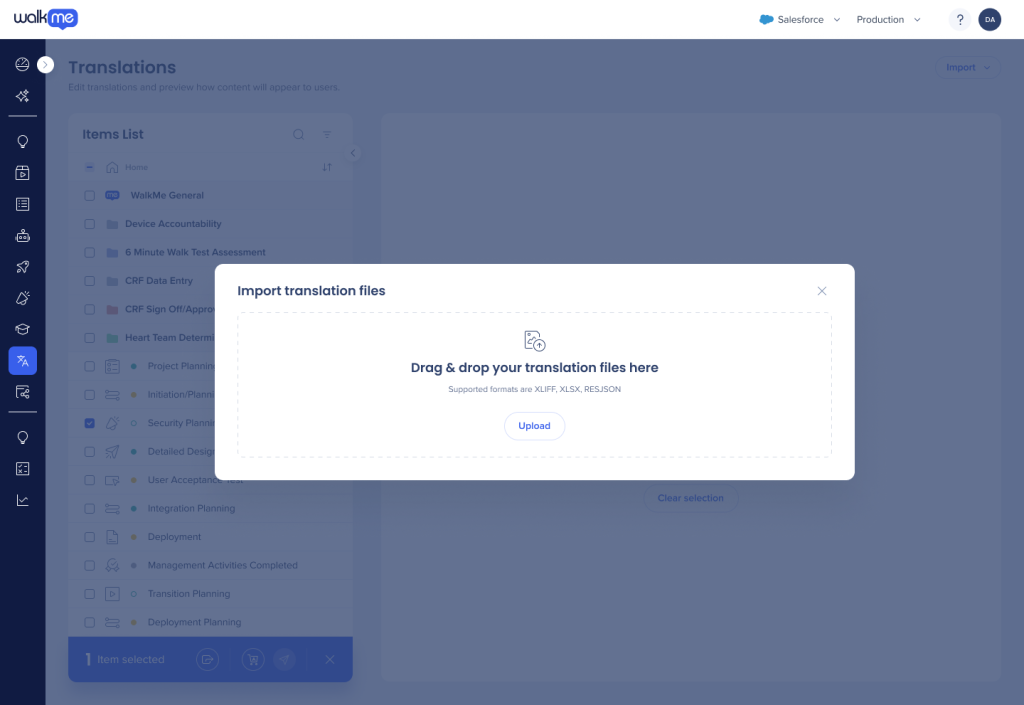Check the WalkMe General checkbox
Image resolution: width=1024 pixels, height=705 pixels.
(90, 196)
